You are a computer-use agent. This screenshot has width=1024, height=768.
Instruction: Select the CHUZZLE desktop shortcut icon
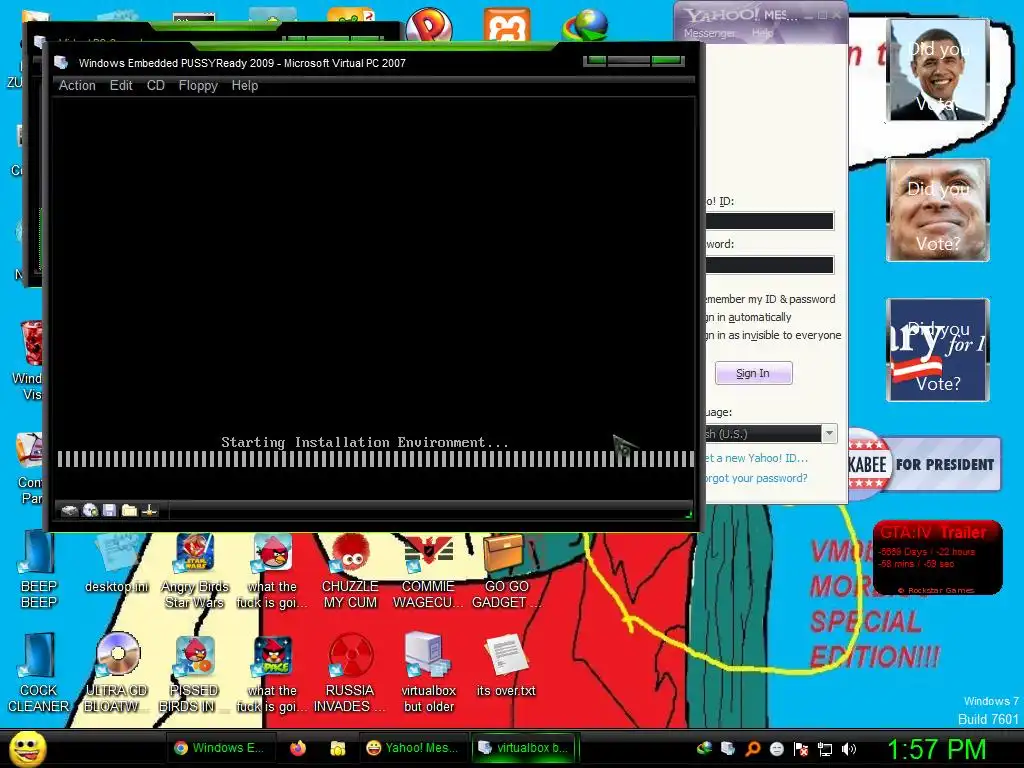click(350, 571)
